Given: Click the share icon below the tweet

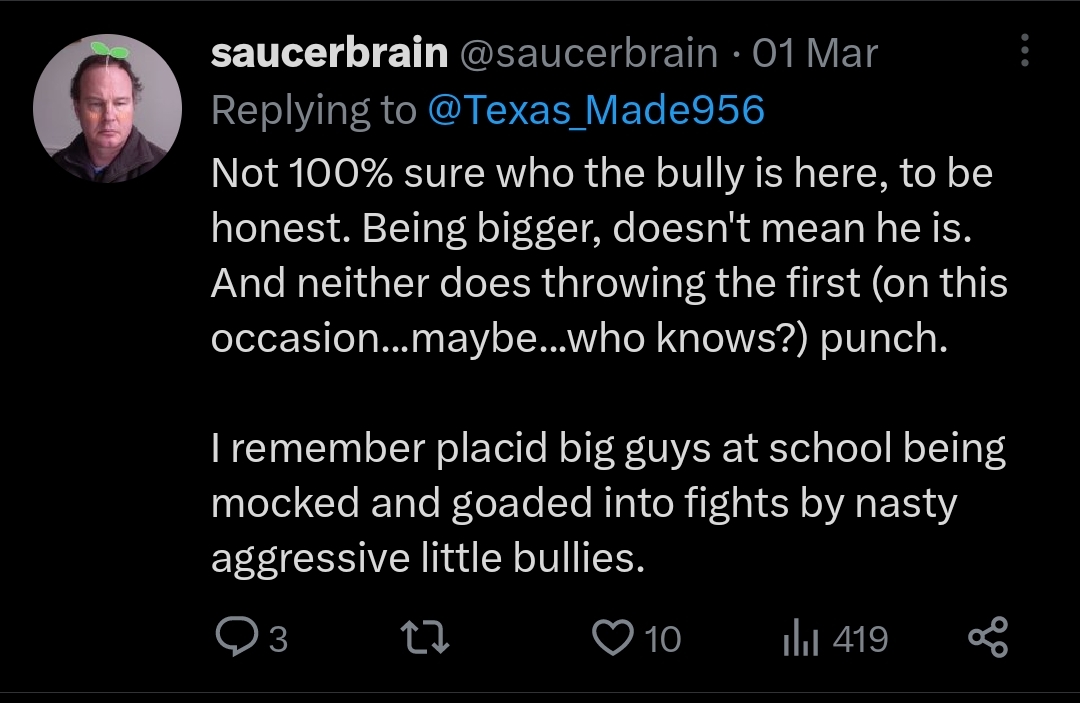Looking at the screenshot, I should point(988,637).
